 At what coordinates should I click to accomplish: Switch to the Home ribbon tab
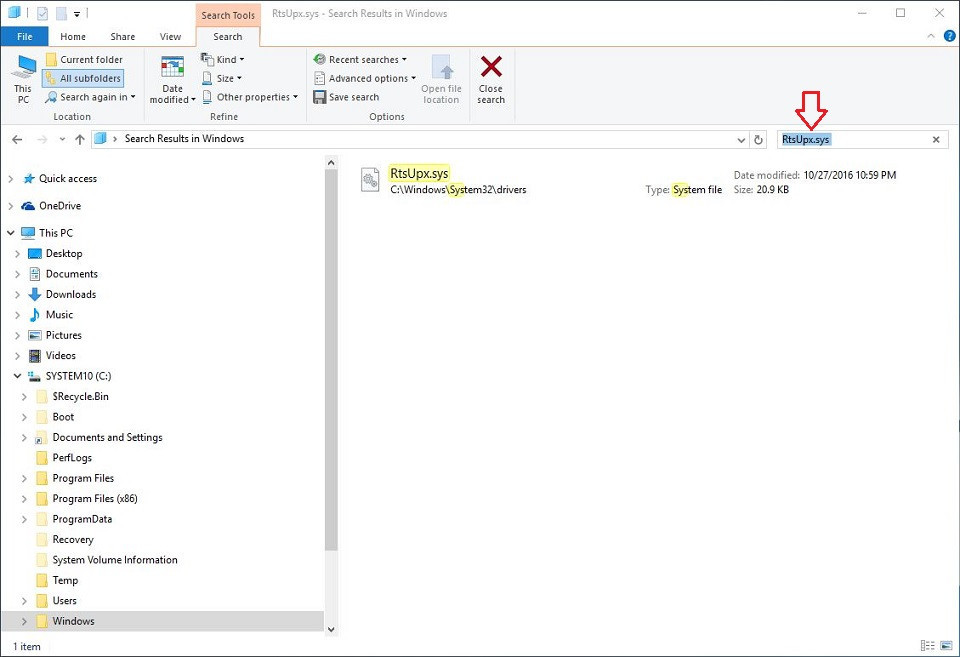(x=73, y=37)
